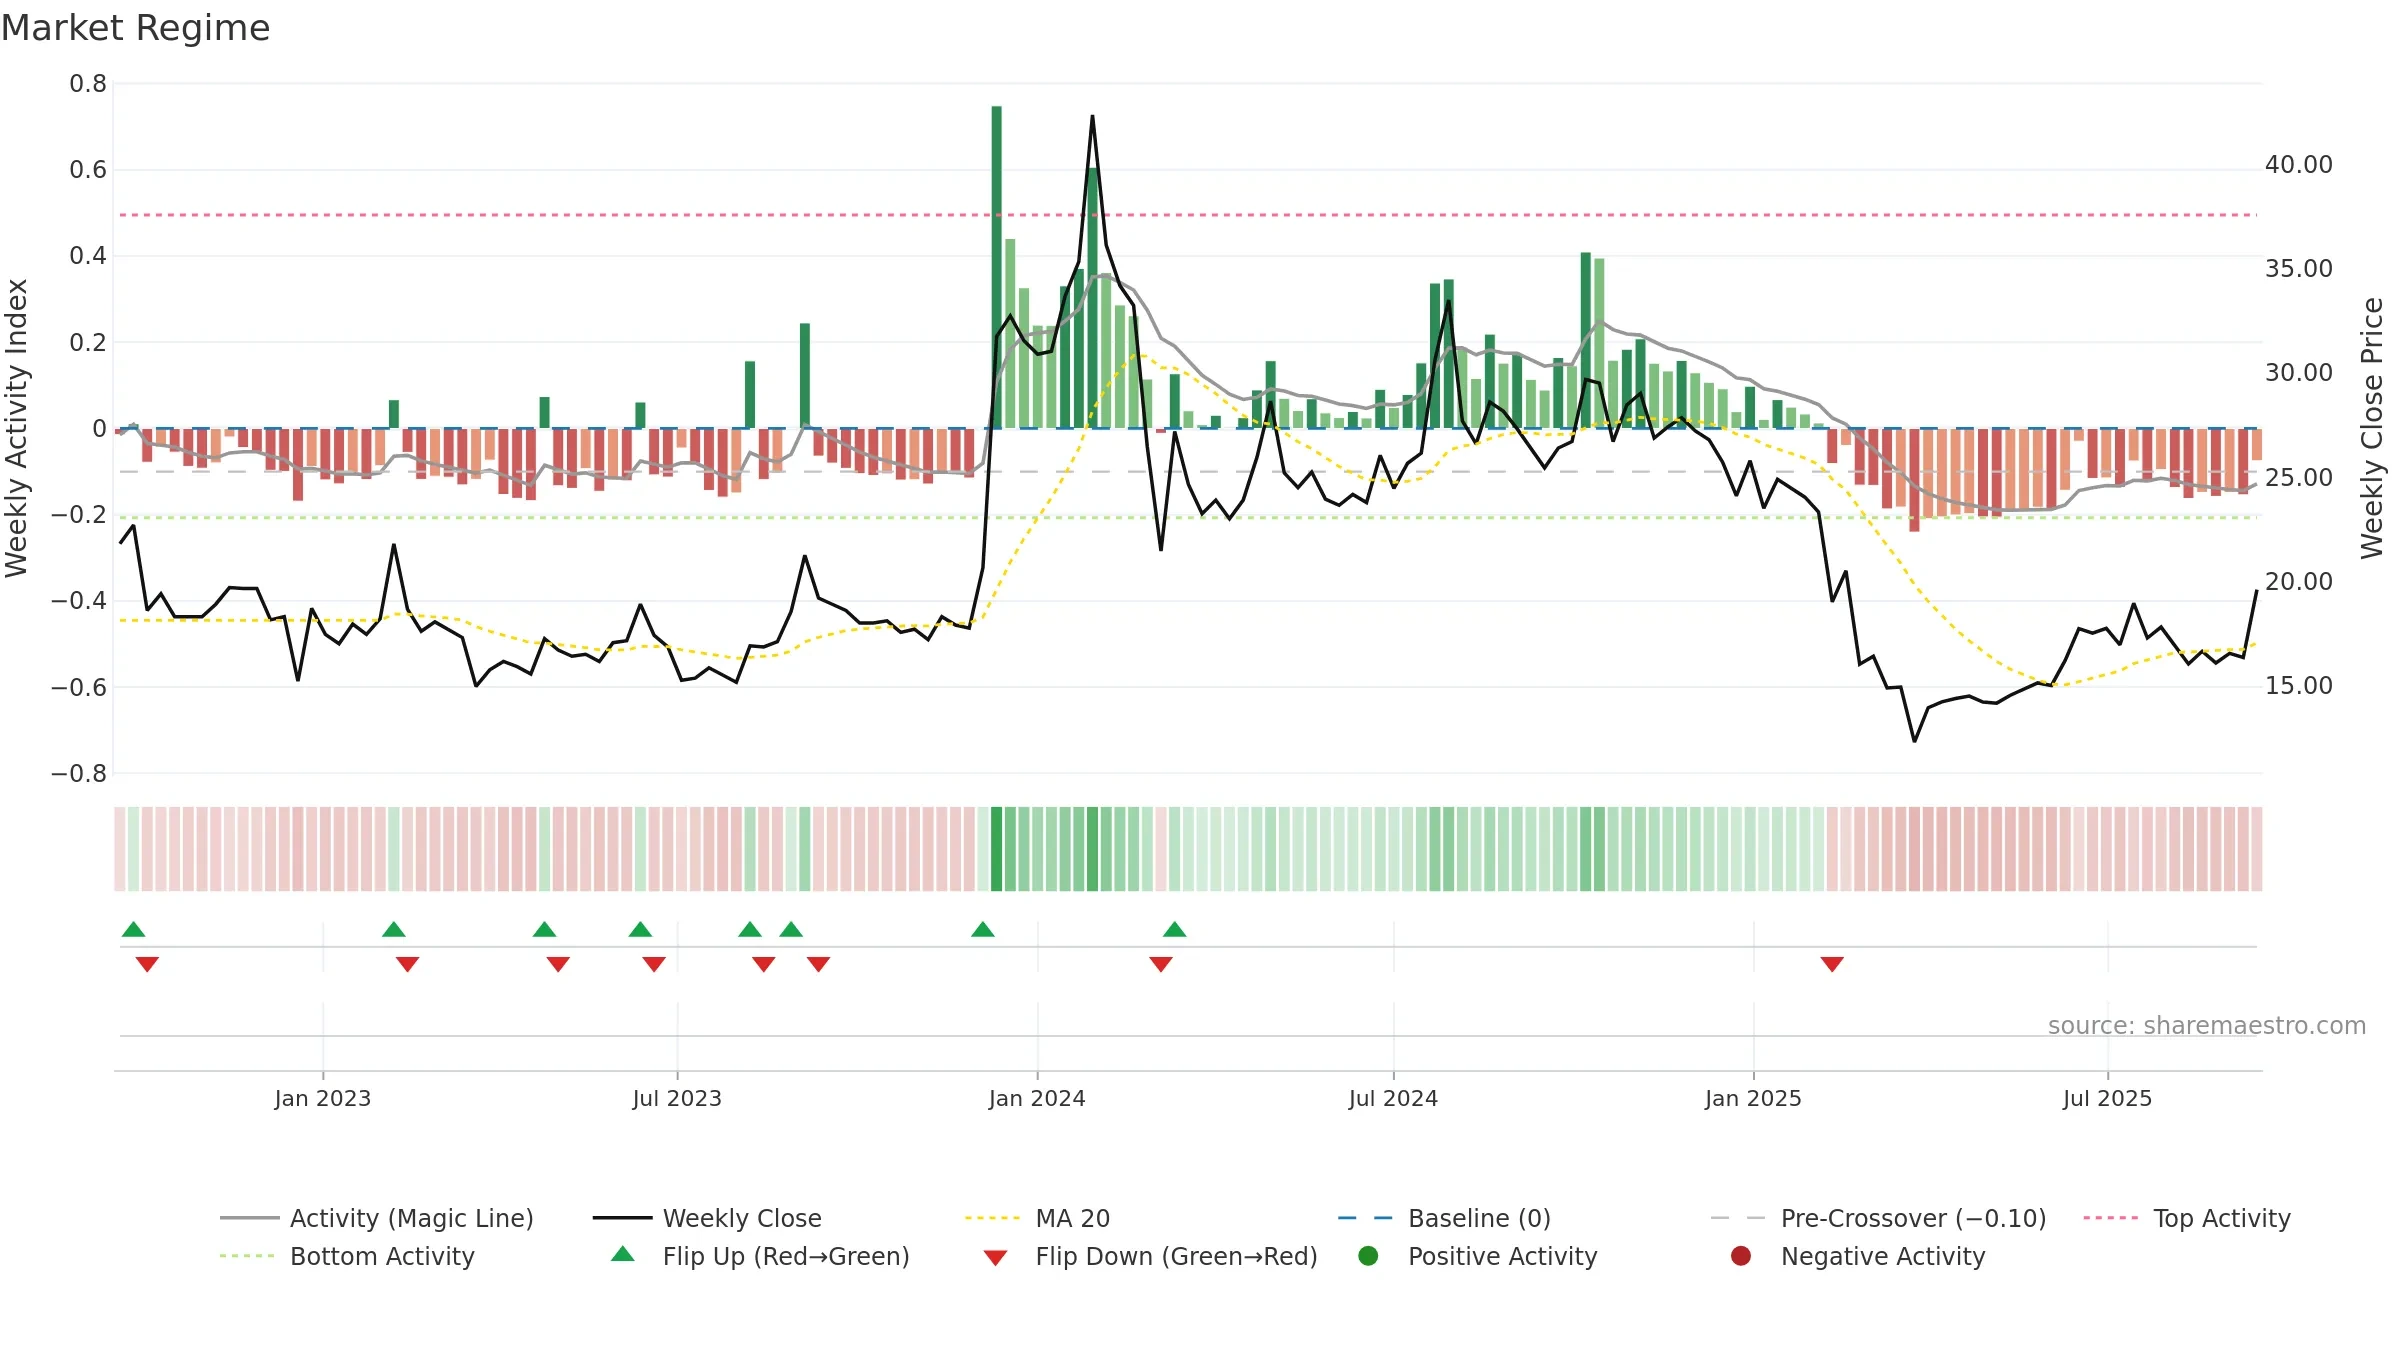This screenshot has height=1350, width=2400.
Task: Click the Flip Down triangle in mid-August 2023
Action: 764,964
